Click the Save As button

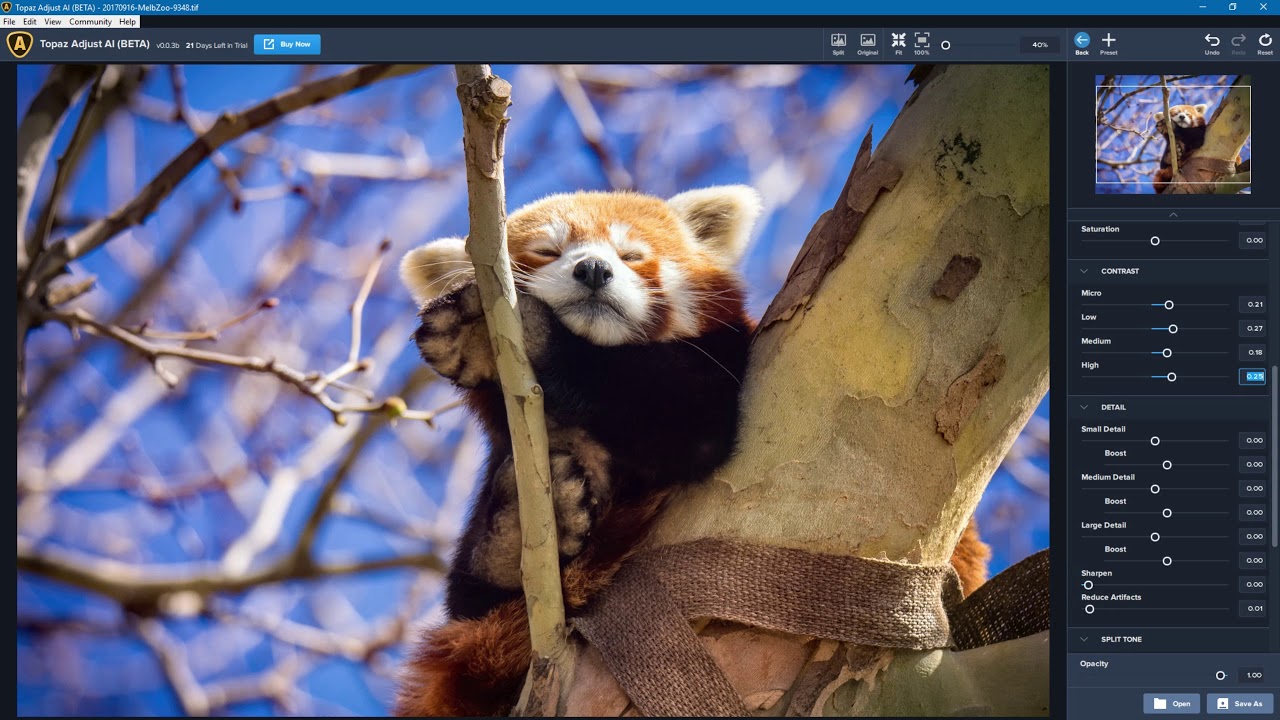[1240, 703]
